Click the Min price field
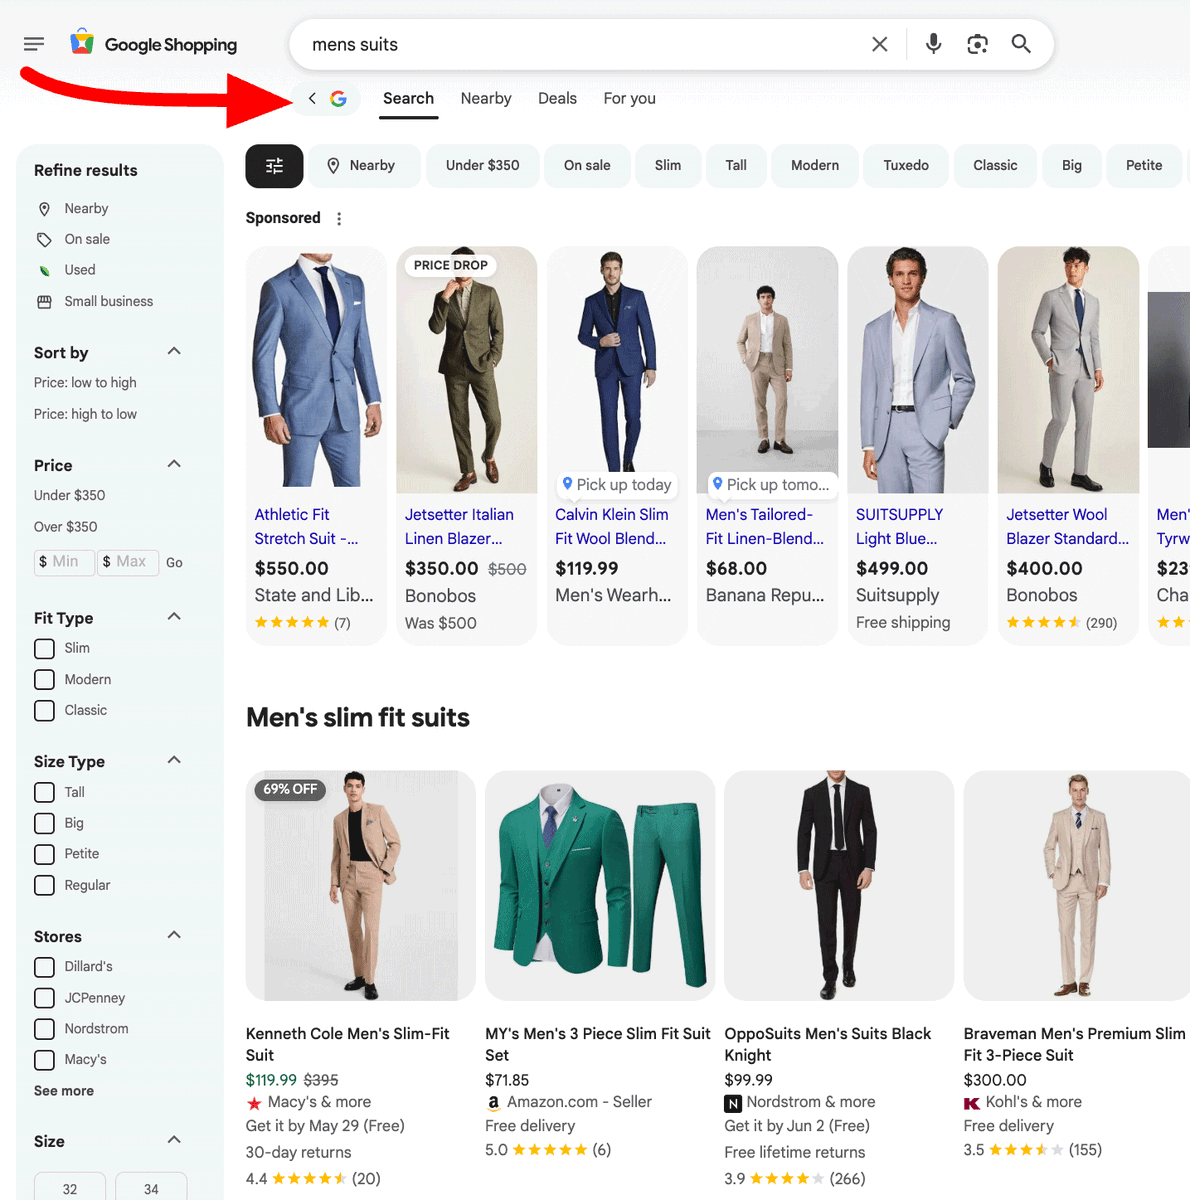The width and height of the screenshot is (1190, 1200). (64, 562)
